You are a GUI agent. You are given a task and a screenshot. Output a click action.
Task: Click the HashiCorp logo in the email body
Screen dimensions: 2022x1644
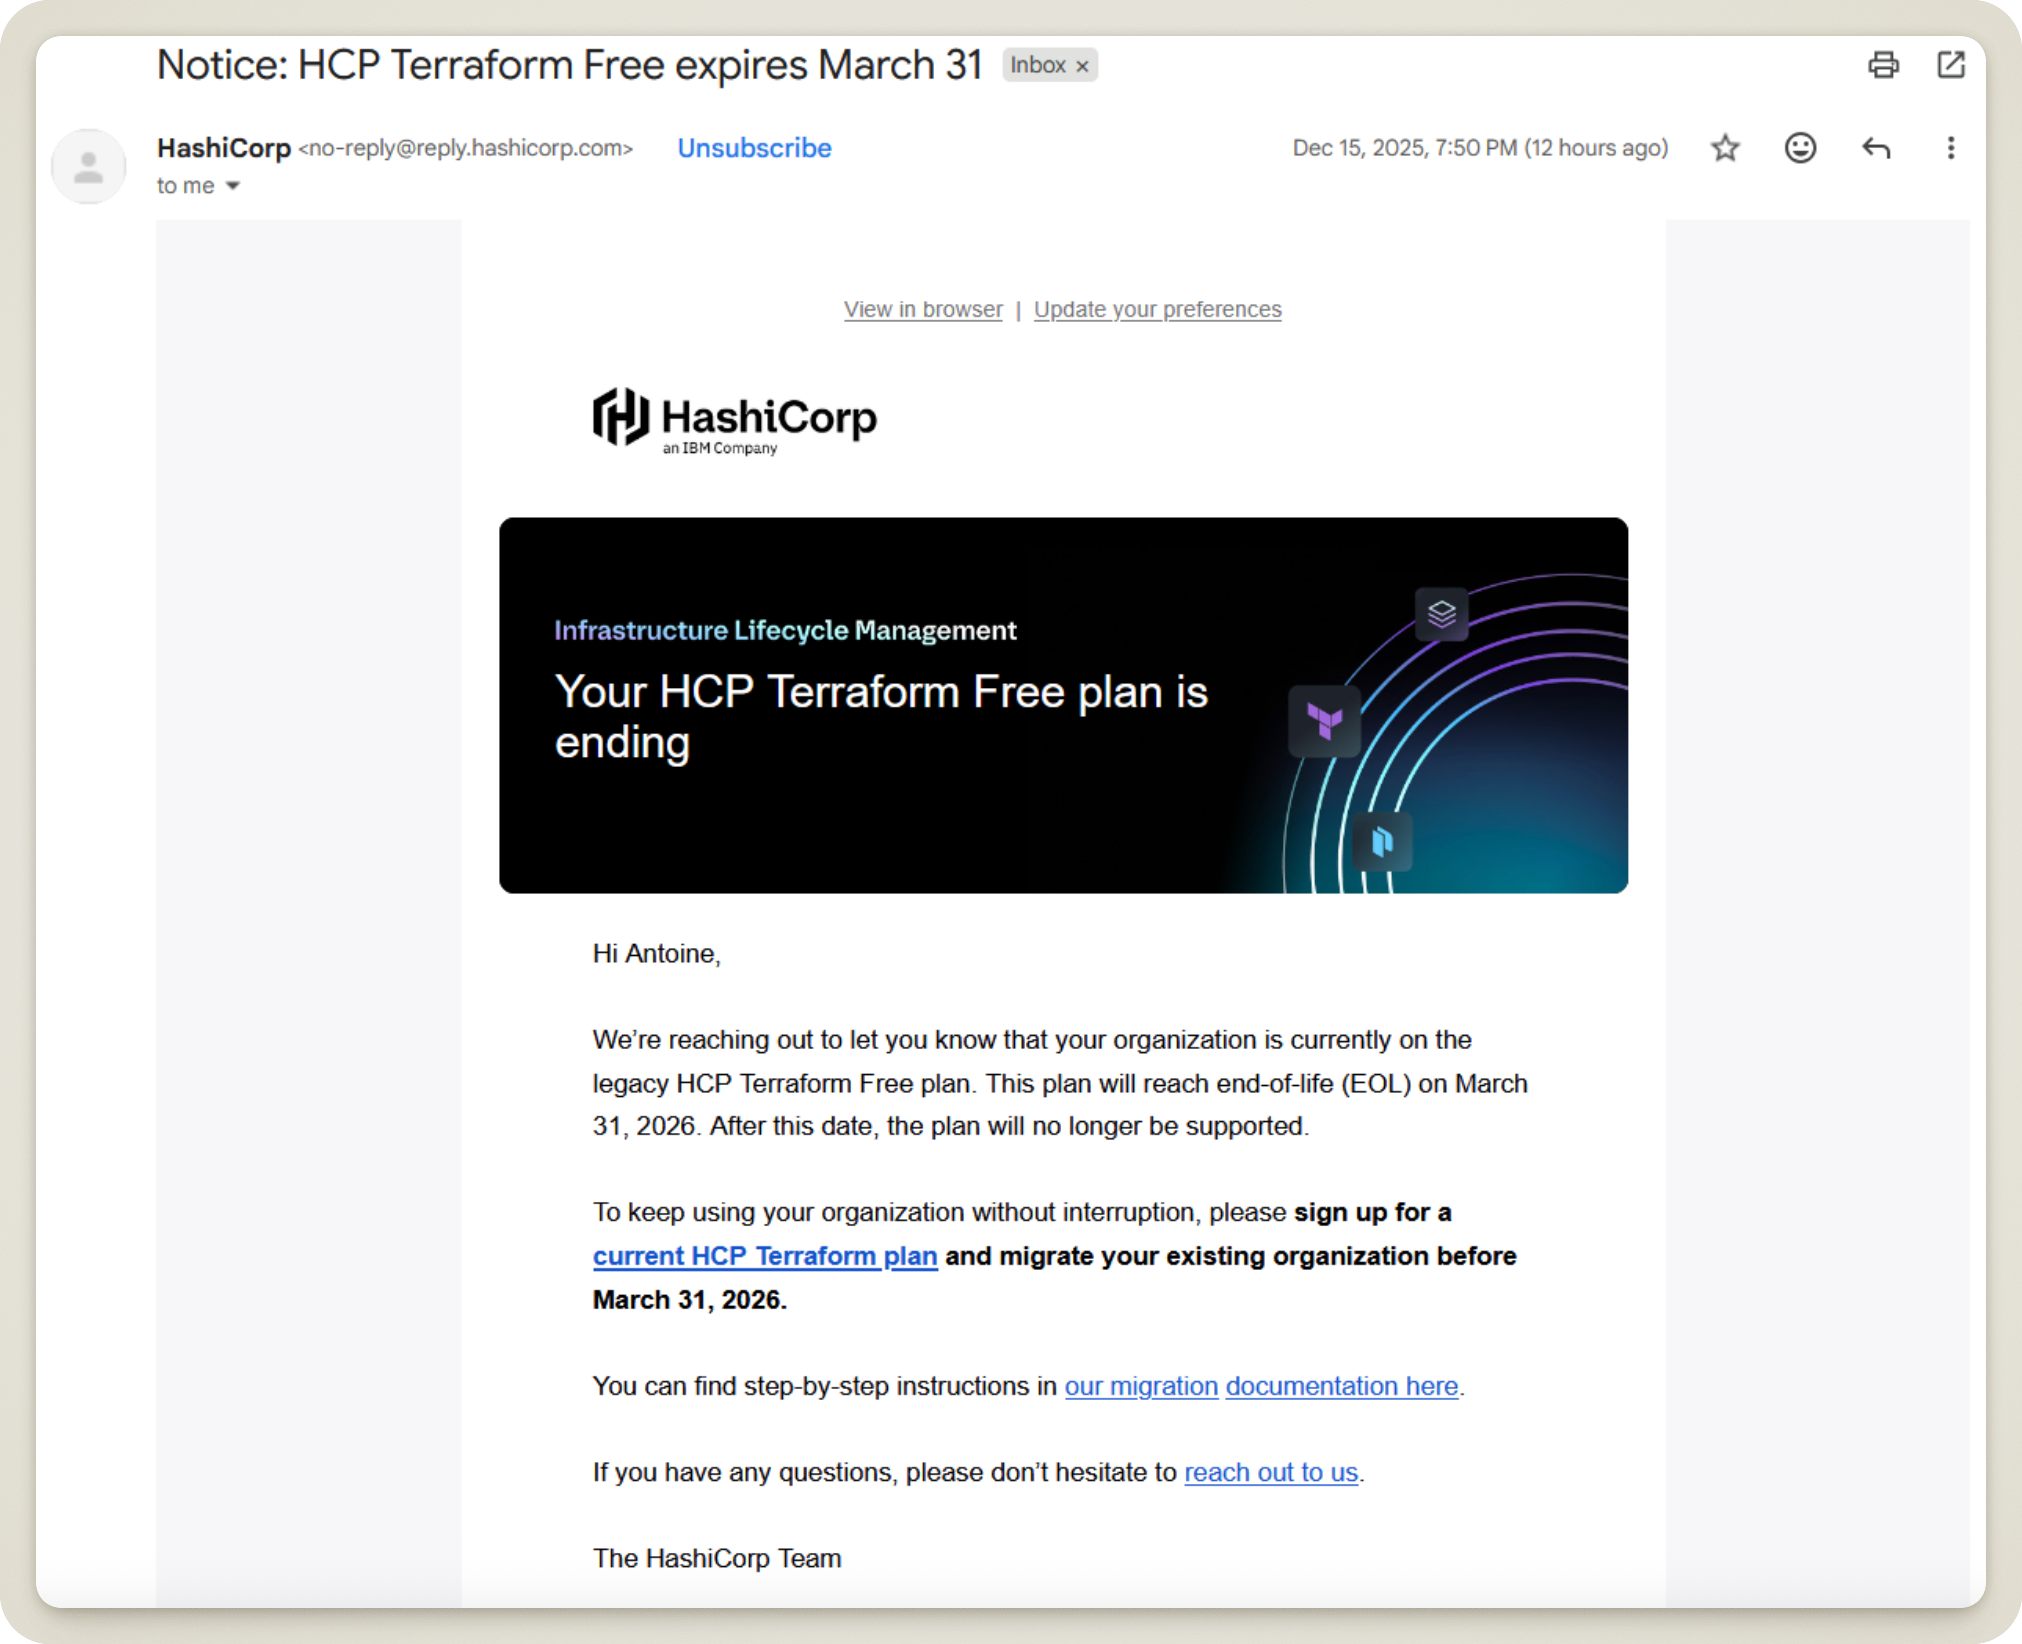(x=734, y=419)
